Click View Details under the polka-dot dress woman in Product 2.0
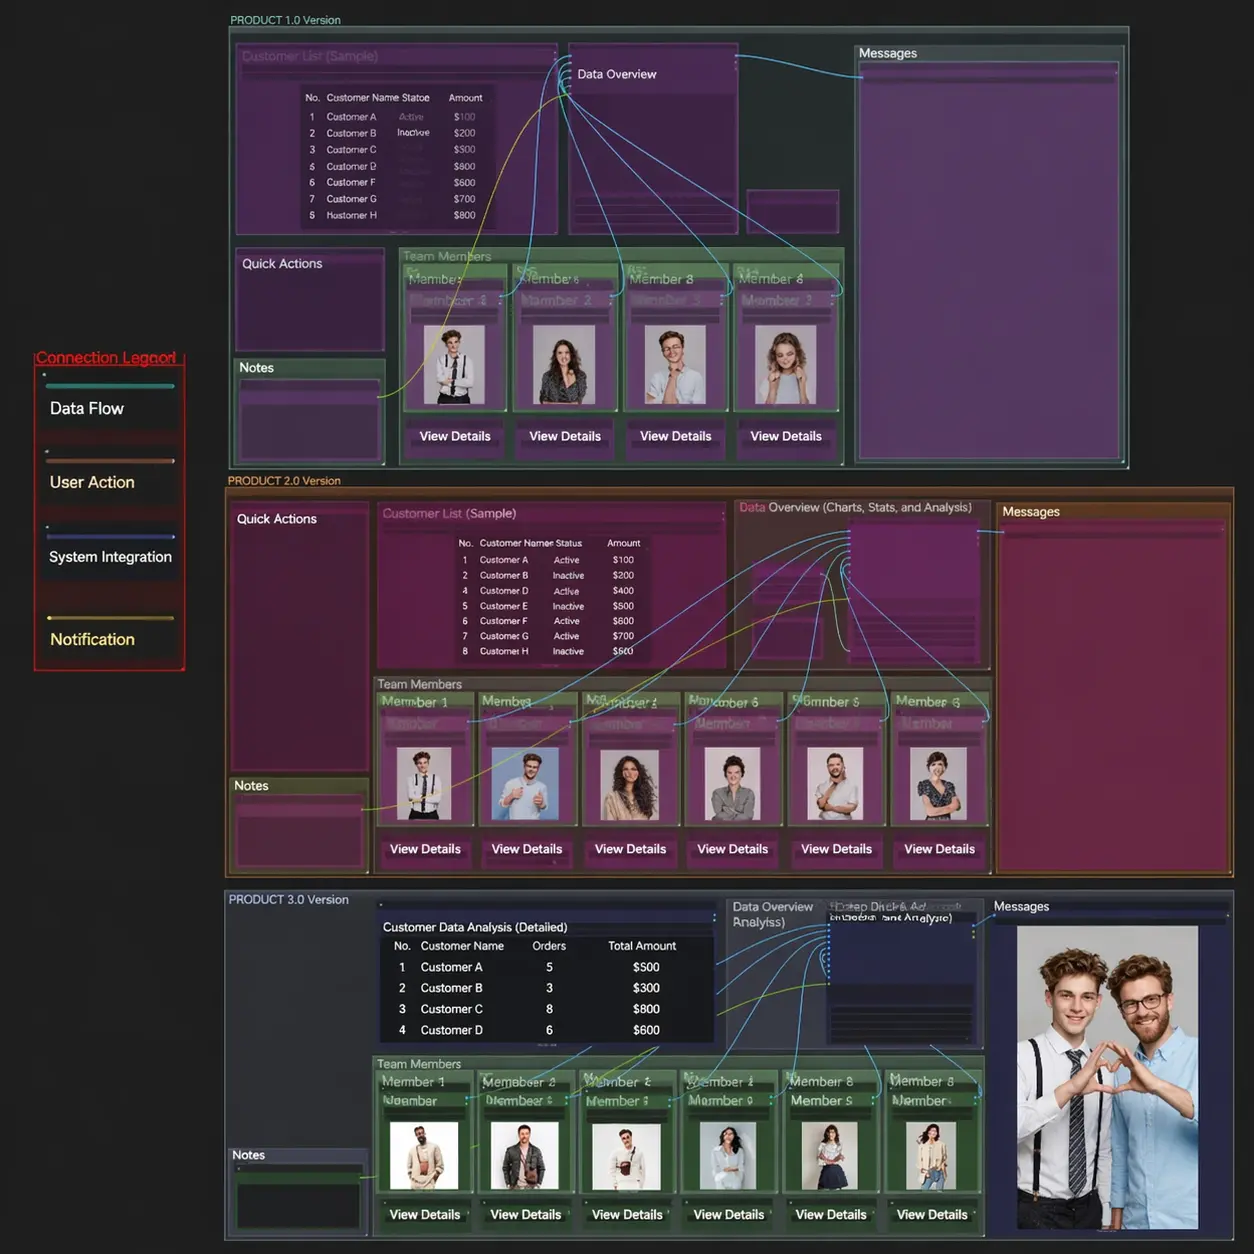This screenshot has height=1254, width=1254. pos(940,849)
